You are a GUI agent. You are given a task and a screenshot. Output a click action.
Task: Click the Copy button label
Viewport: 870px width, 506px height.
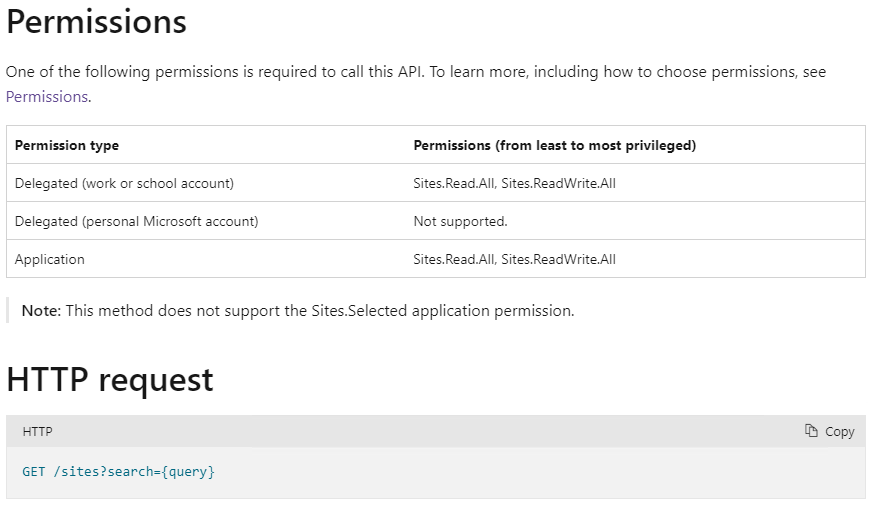point(839,432)
